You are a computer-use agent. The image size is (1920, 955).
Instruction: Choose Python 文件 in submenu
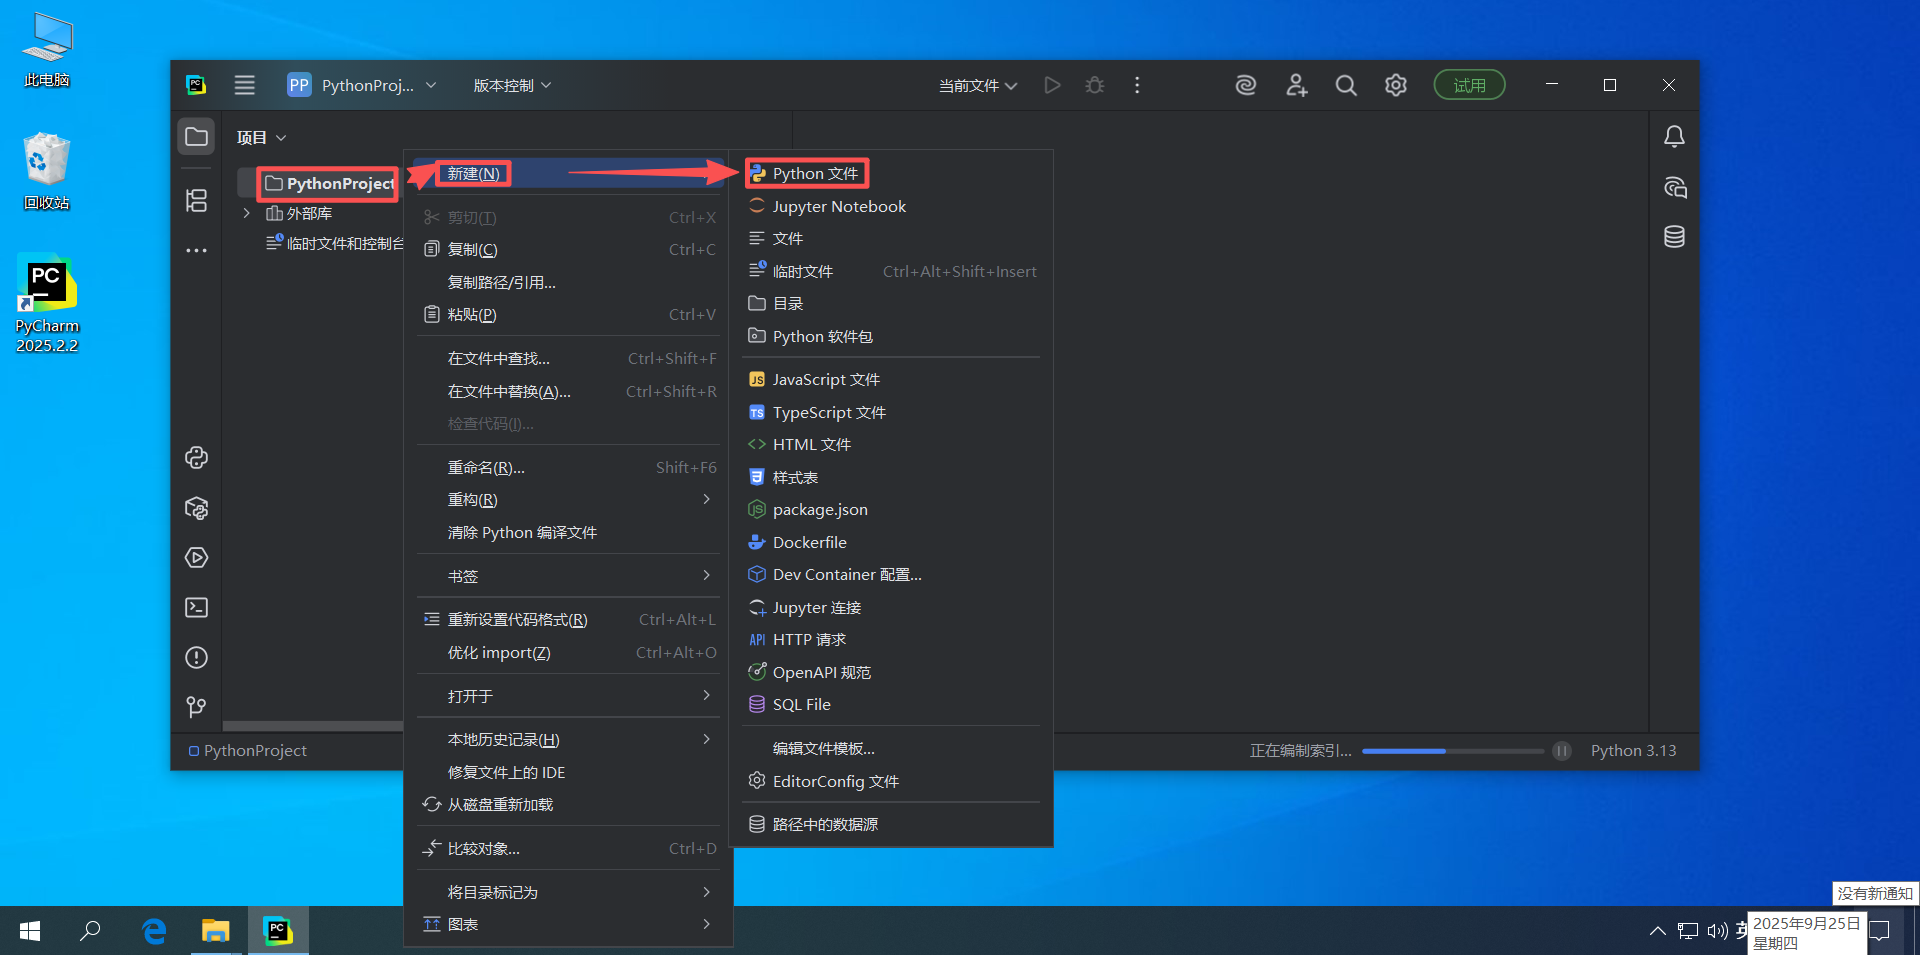pyautogui.click(x=891, y=173)
